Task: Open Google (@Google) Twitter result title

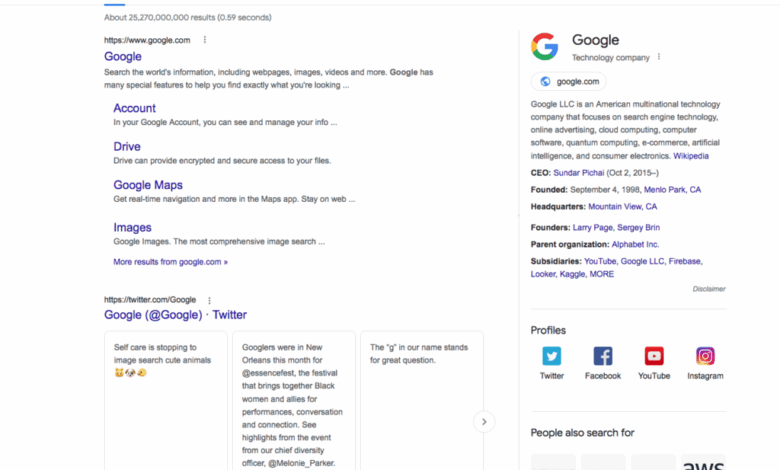Action: pos(175,315)
